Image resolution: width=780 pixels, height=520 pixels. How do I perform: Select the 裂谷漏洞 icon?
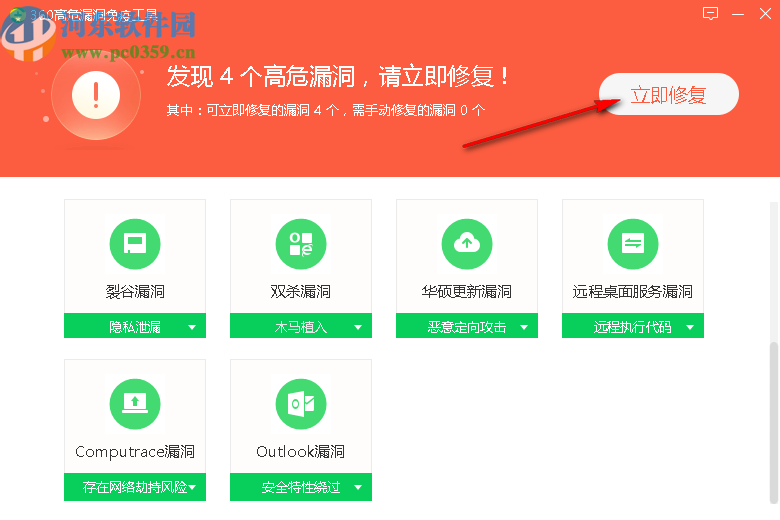point(135,244)
